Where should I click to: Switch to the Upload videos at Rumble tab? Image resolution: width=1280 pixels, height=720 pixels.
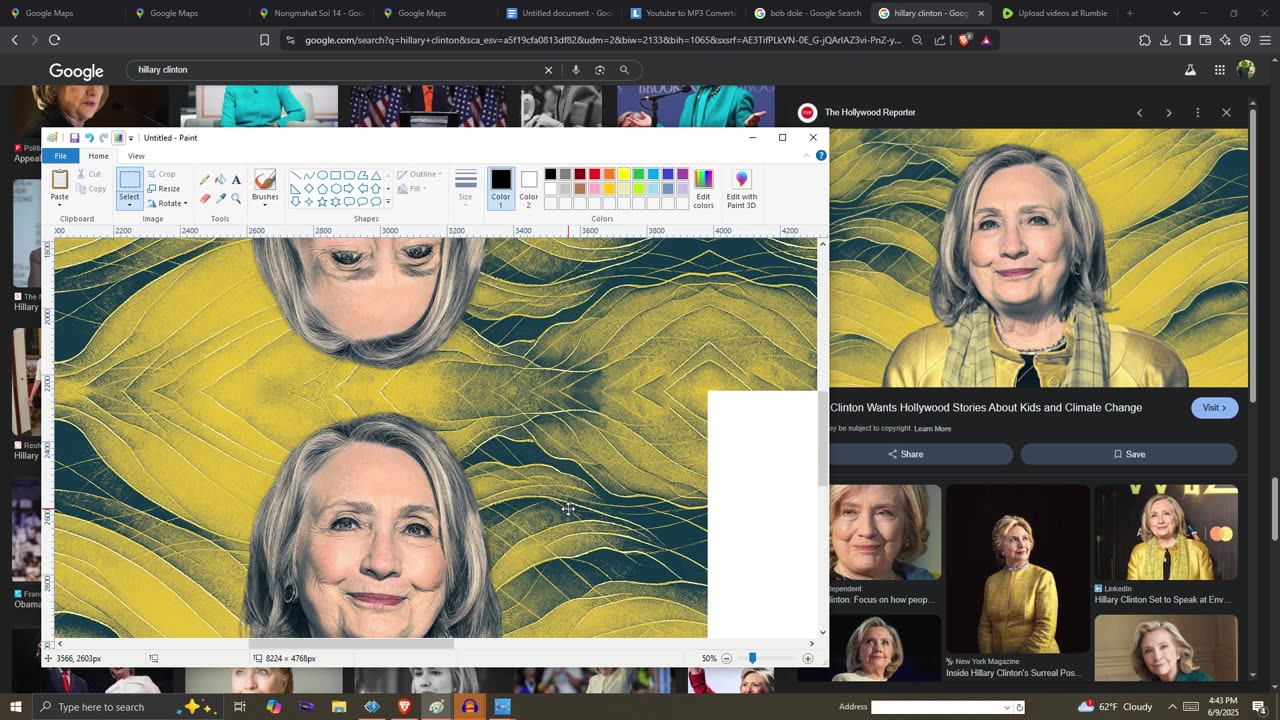coord(1056,14)
